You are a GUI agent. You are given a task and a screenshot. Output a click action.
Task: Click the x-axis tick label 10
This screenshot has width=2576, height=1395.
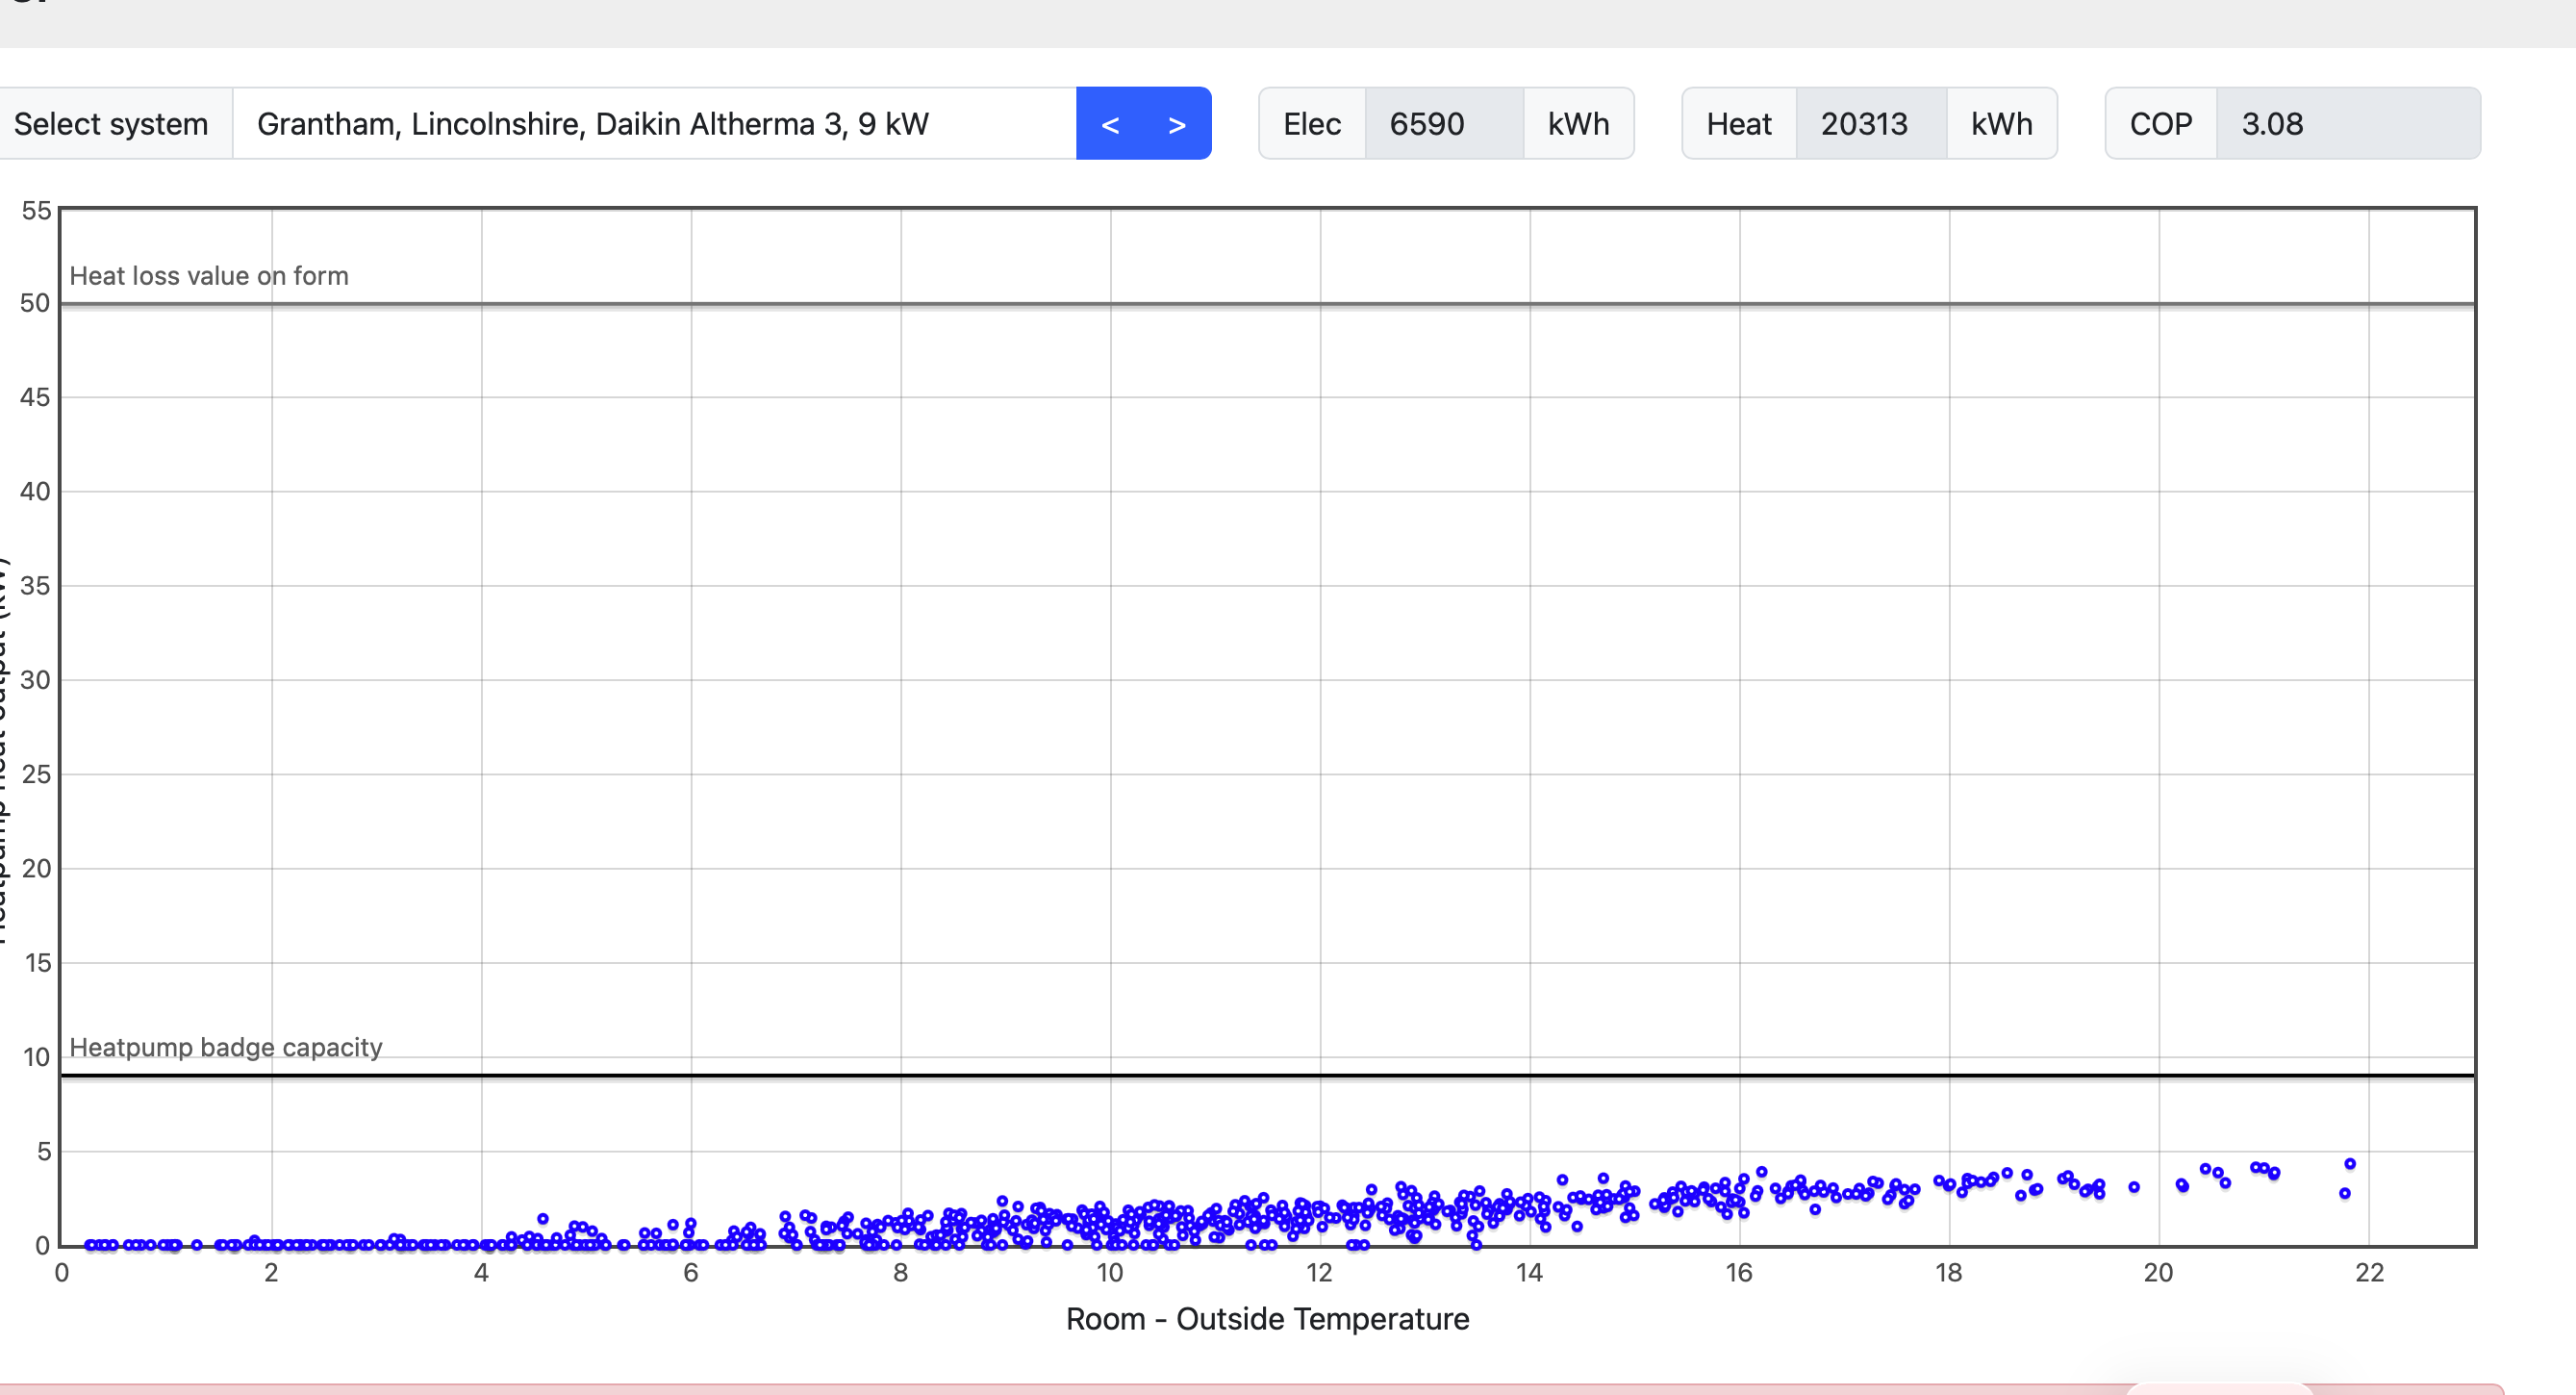(x=1110, y=1273)
